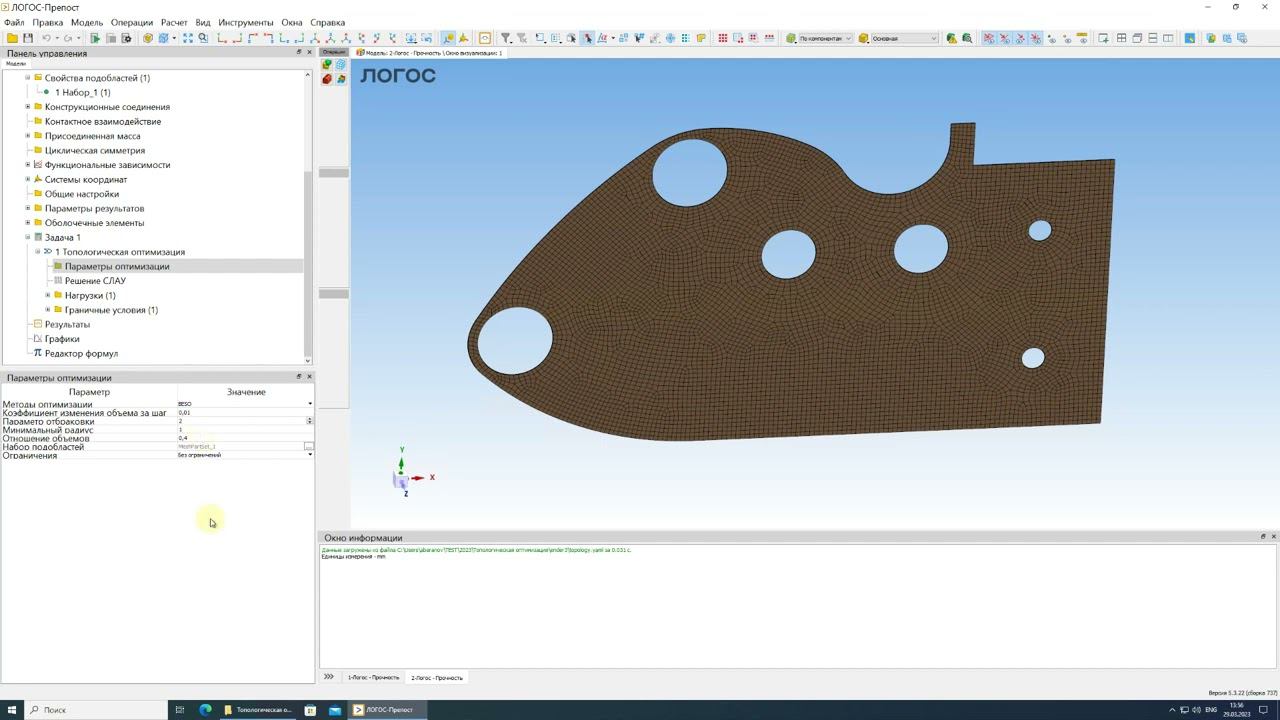Click the browse button for 'Набор подобластей'
This screenshot has width=1280, height=720.
[309, 447]
